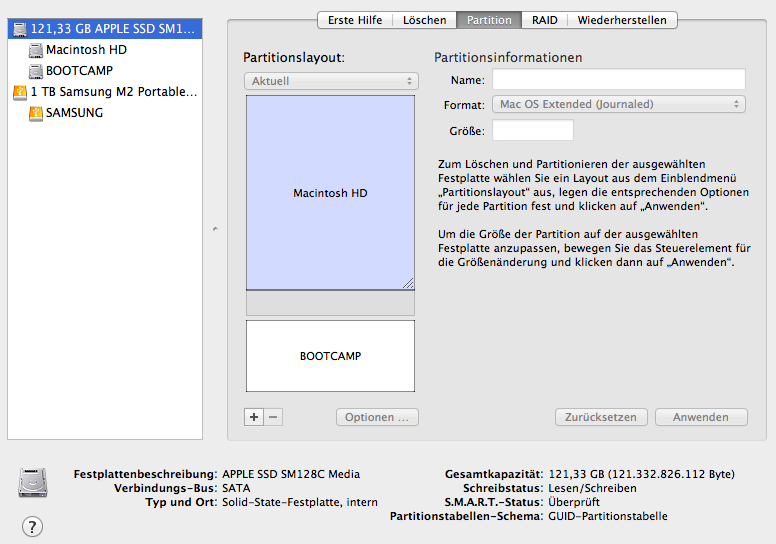Select the 121,33 GB APPLE SSD disk icon
Screen dimensions: 776x544
pyautogui.click(x=20, y=29)
